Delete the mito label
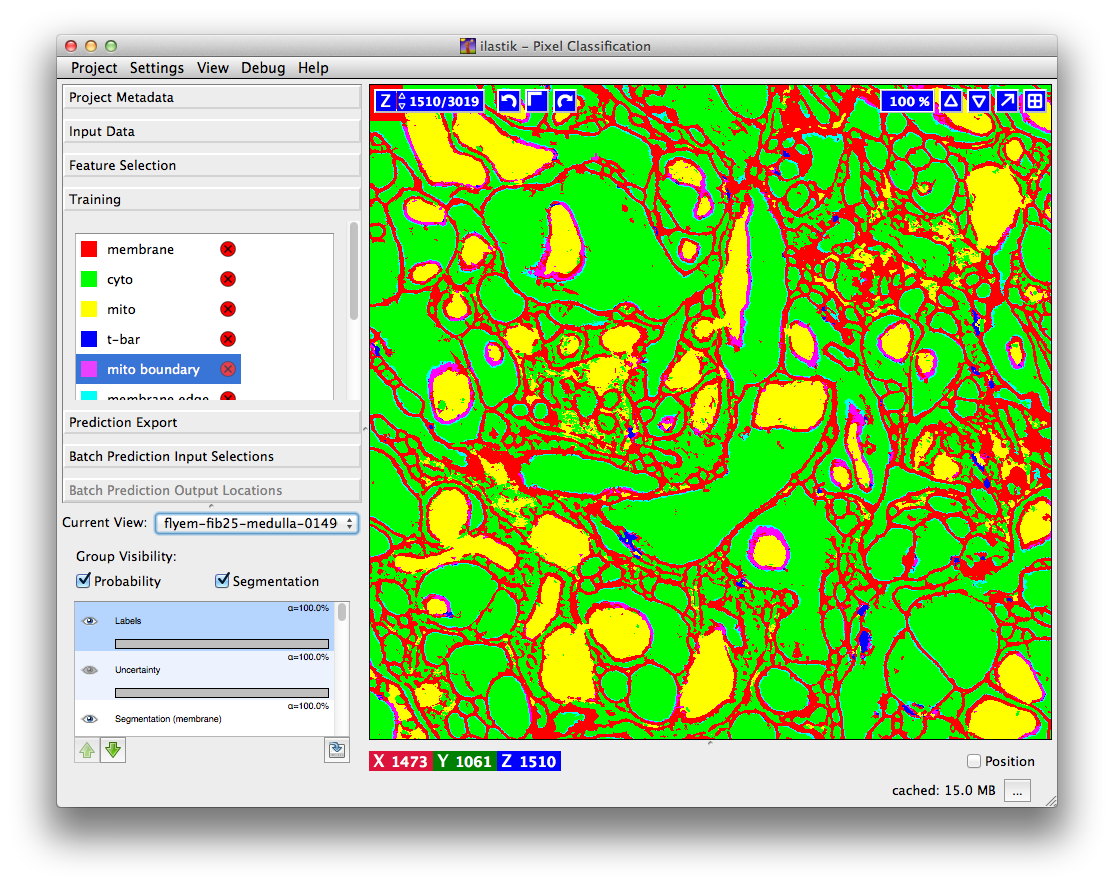 pos(228,309)
